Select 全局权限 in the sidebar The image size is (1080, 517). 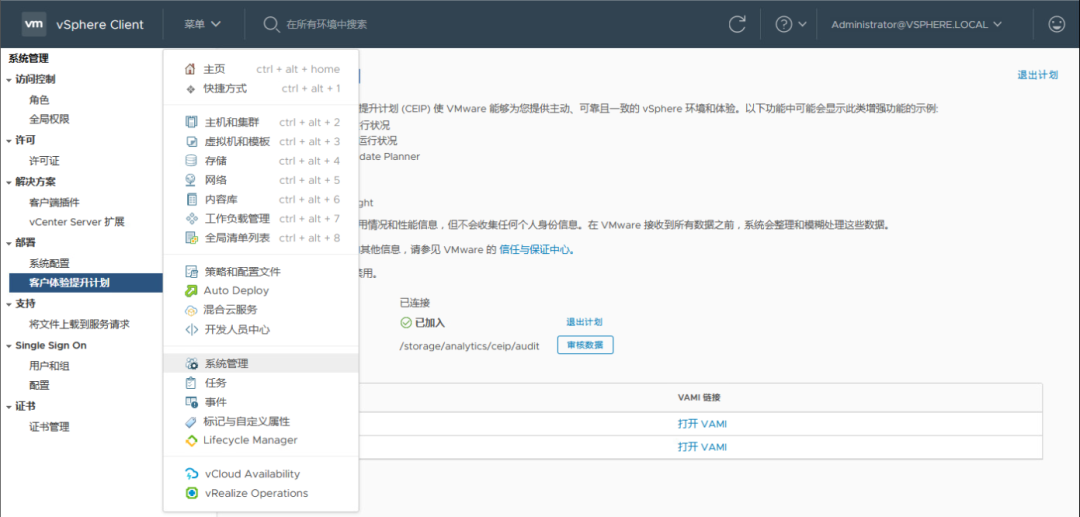pos(50,119)
